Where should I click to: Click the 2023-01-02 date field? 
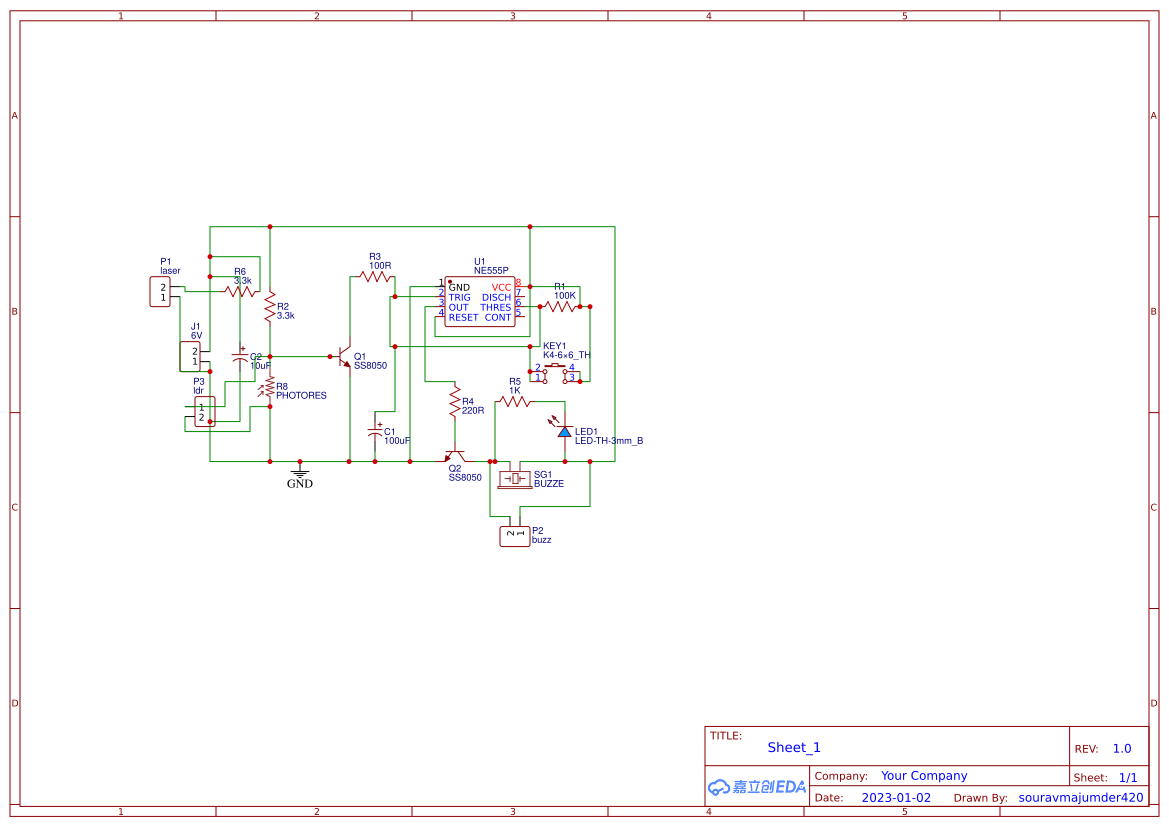[897, 797]
